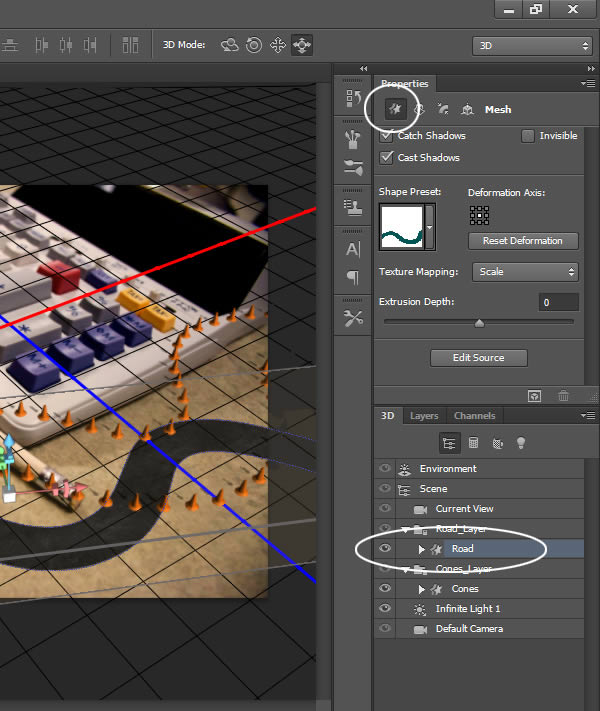Click the Reset Deformation button
Viewport: 600px width, 711px height.
(x=523, y=241)
